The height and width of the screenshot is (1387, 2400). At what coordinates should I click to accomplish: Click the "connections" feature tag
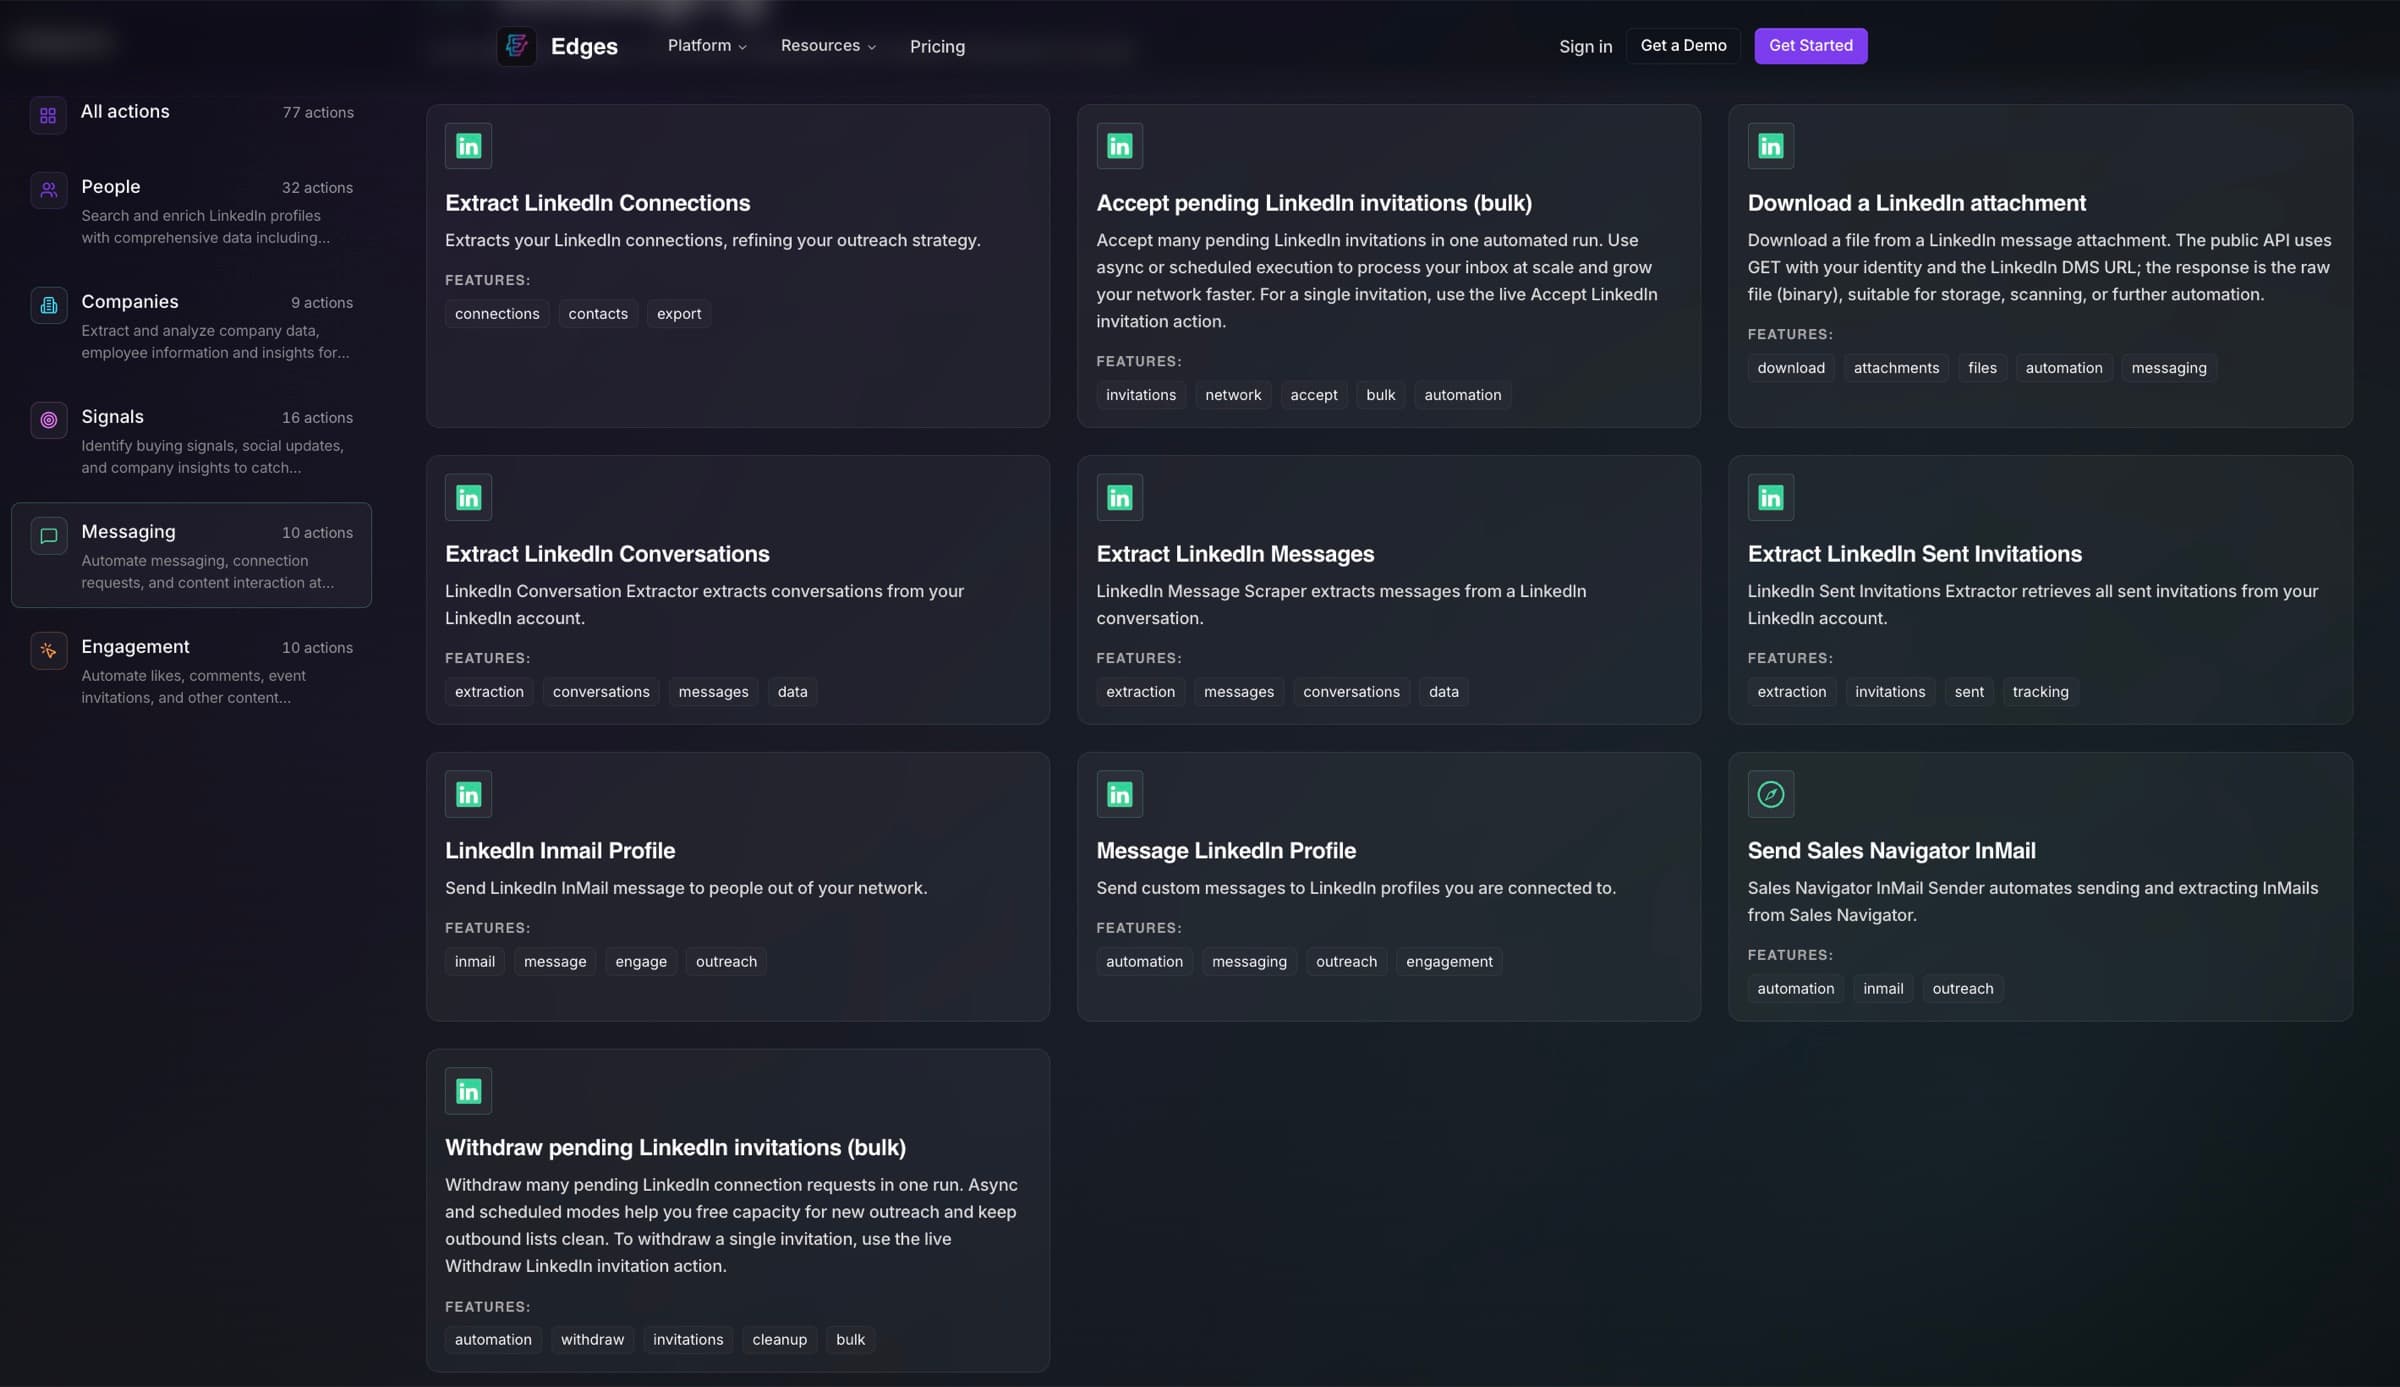497,314
